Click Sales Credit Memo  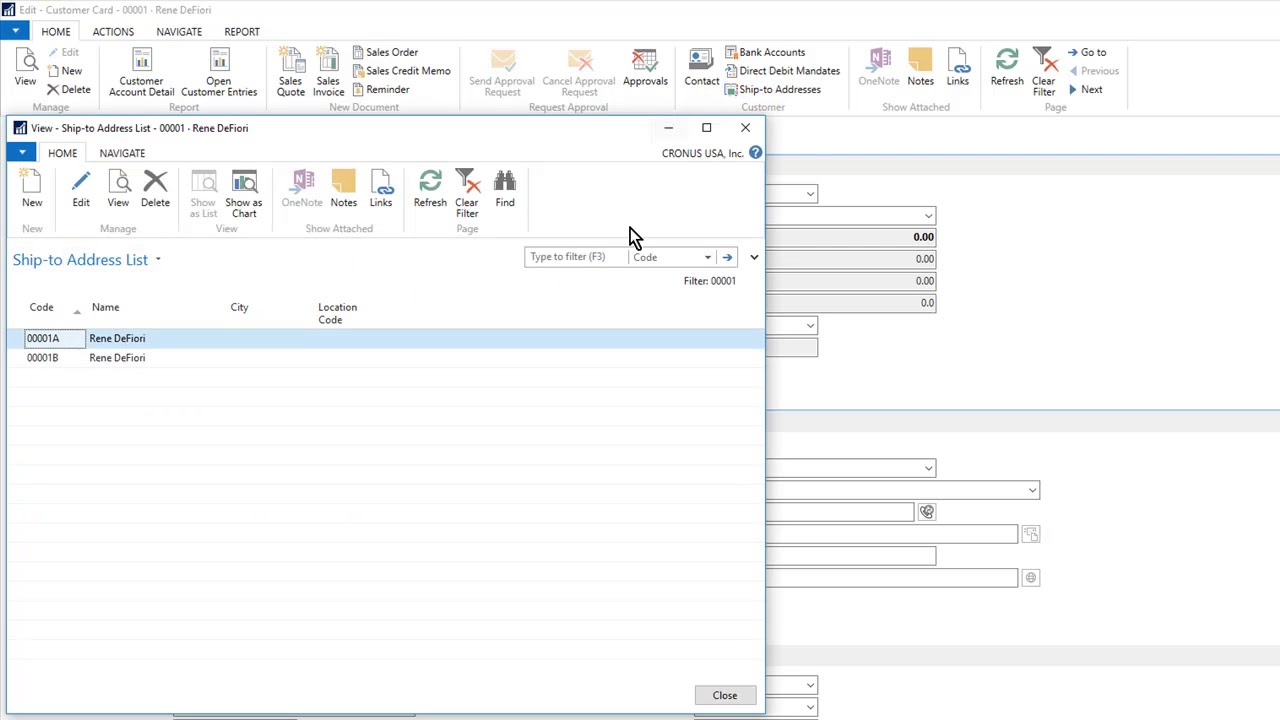point(400,71)
